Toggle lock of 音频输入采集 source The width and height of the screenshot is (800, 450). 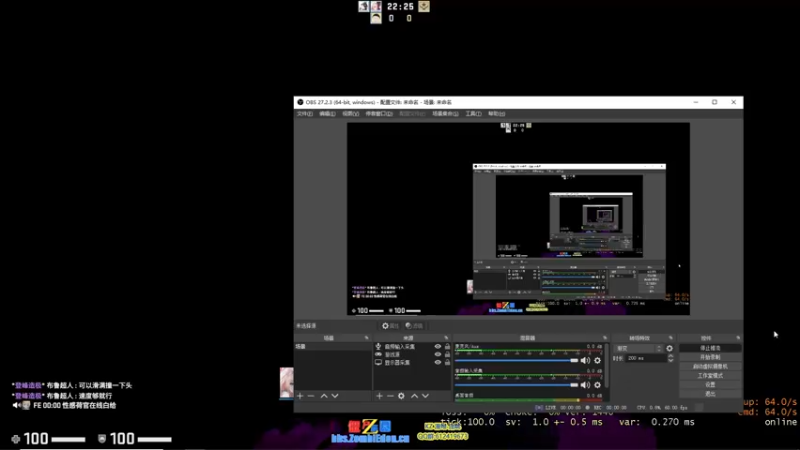point(447,346)
